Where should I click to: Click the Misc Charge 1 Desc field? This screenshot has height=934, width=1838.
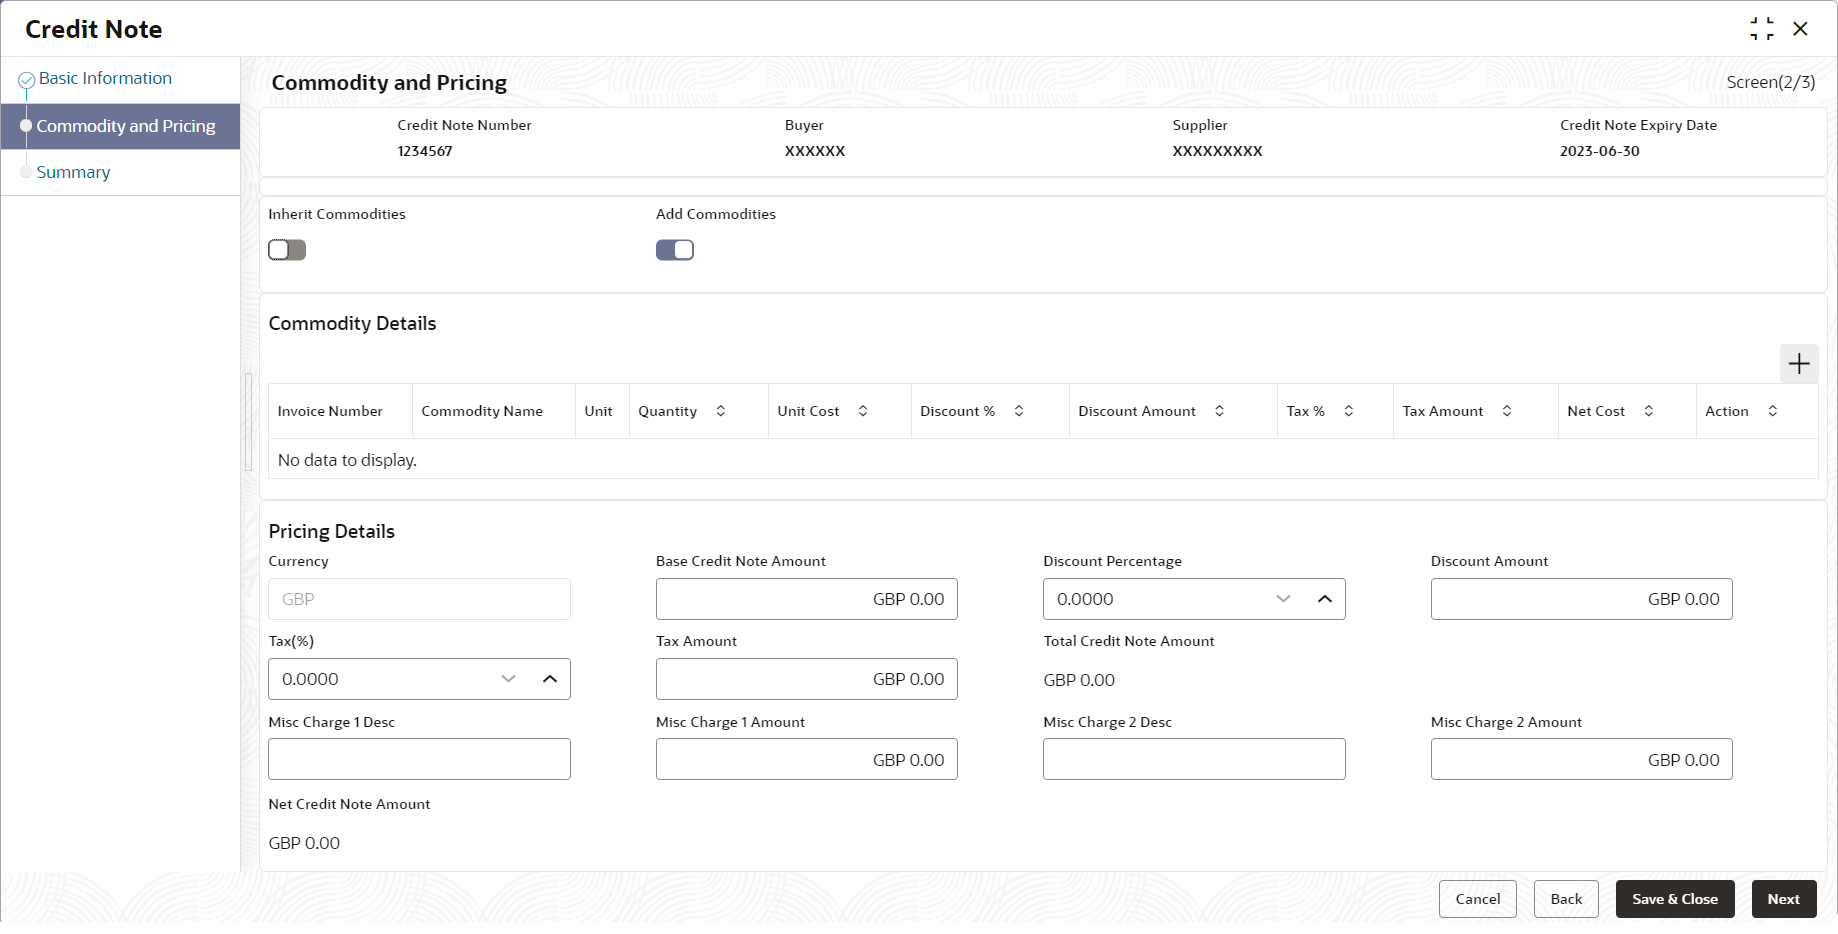(419, 759)
